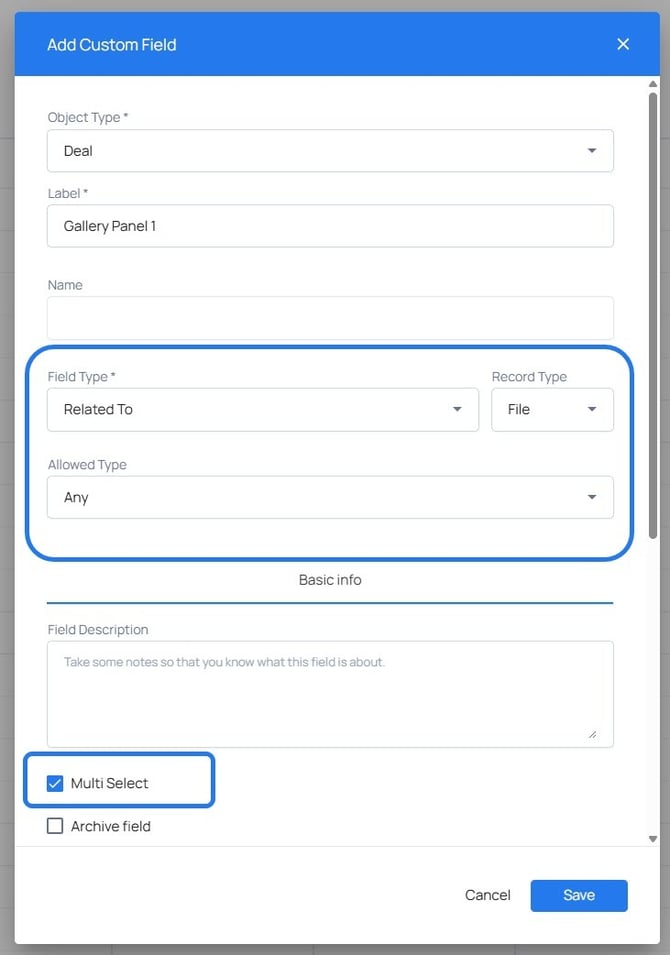The image size is (670, 955).
Task: Click the caret arrow in Object Type field
Action: (x=592, y=151)
